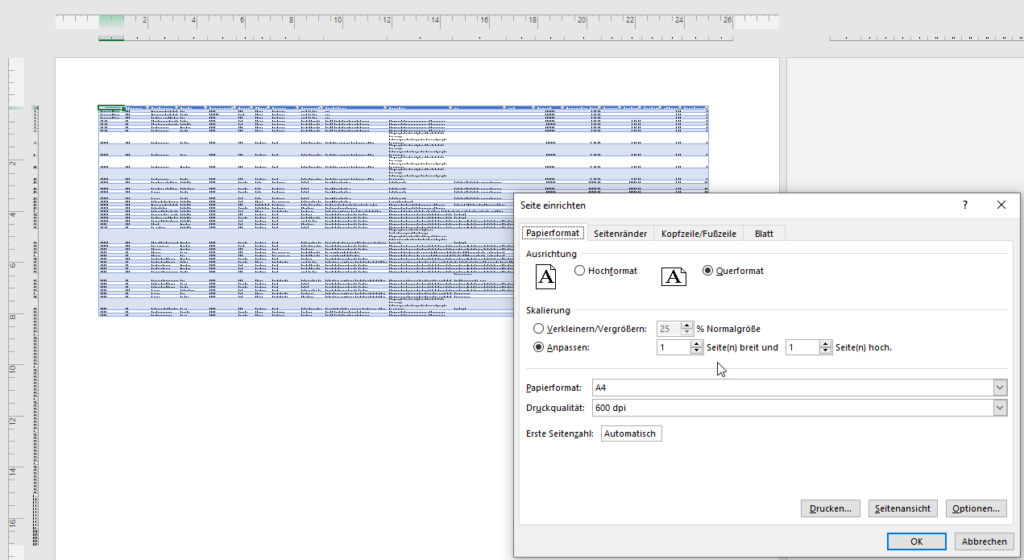The image size is (1024, 560).
Task: Switch to the Seitenränder tab
Action: pos(620,233)
